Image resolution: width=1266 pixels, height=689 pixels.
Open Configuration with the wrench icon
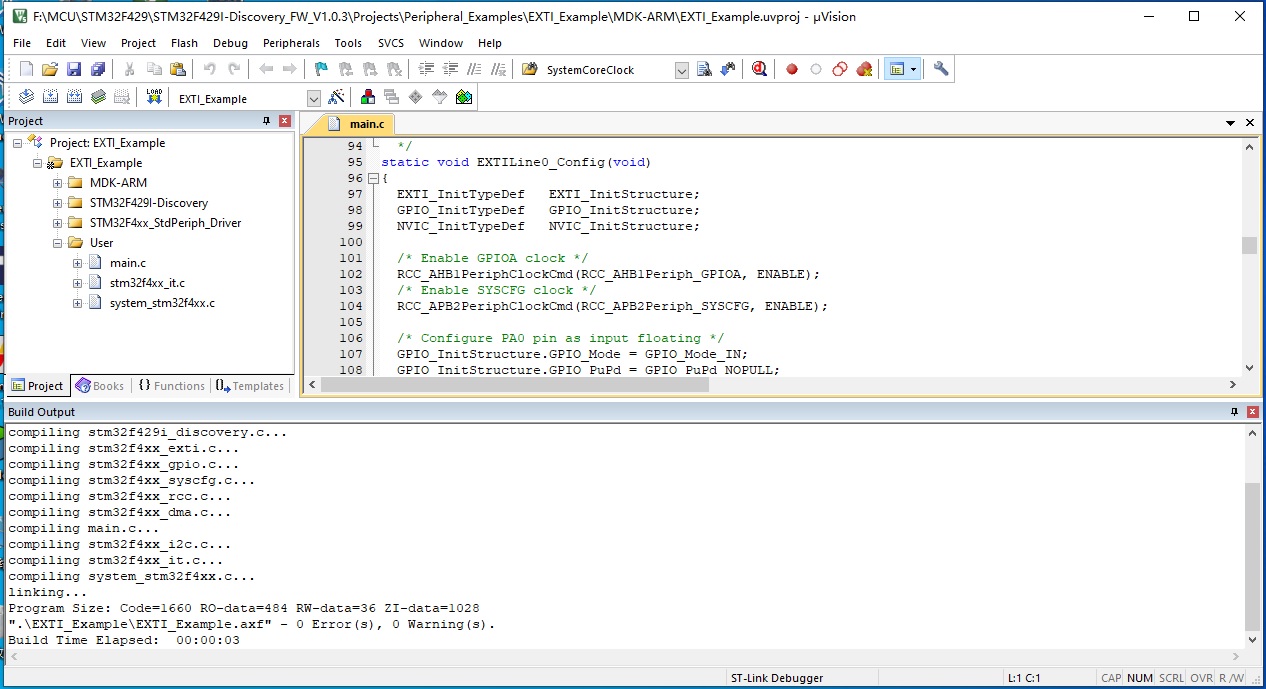click(x=941, y=69)
